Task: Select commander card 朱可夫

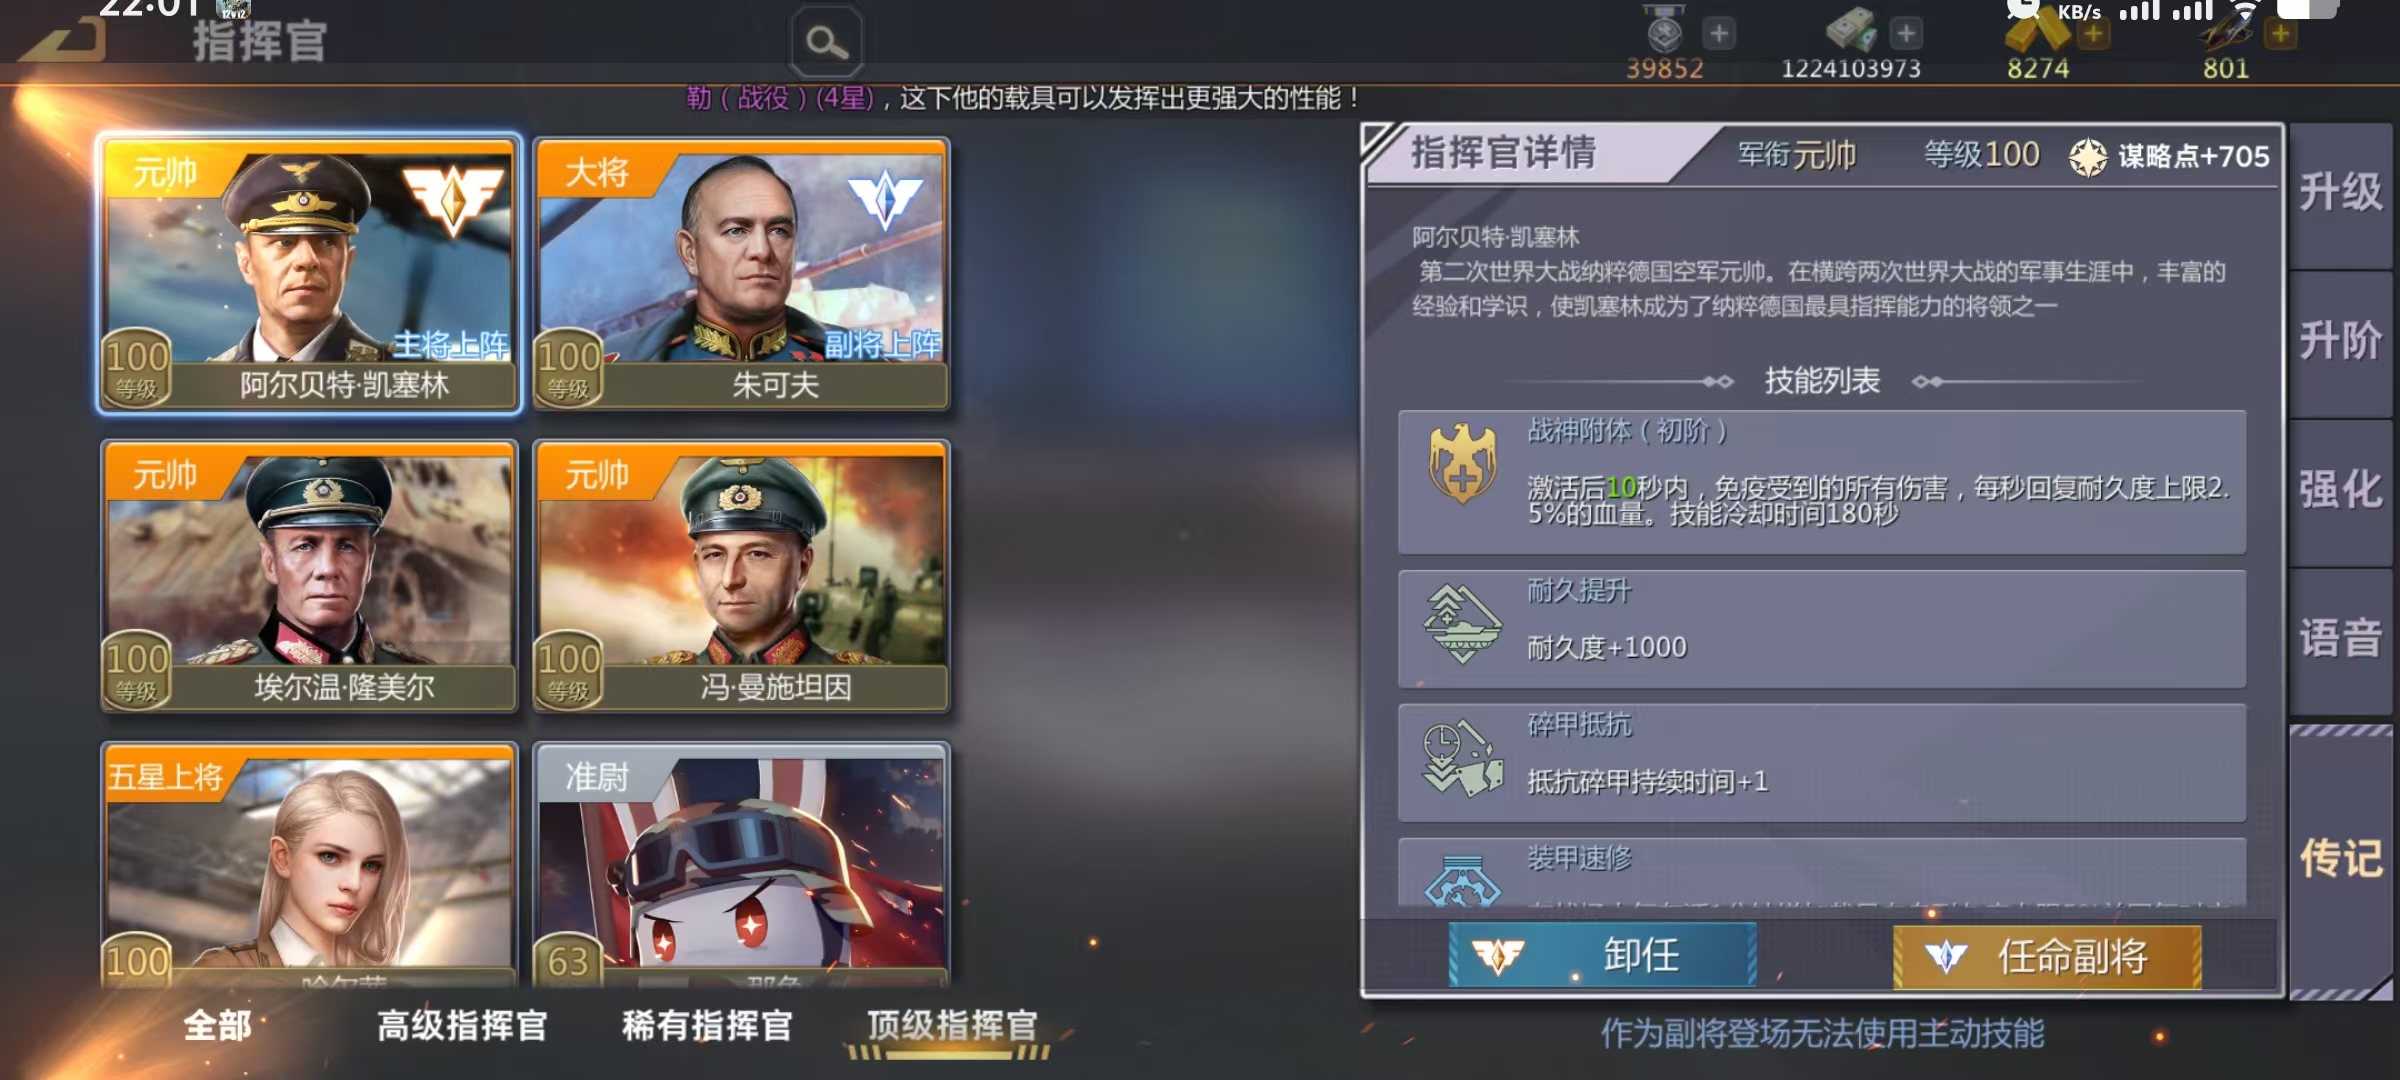Action: coord(741,273)
